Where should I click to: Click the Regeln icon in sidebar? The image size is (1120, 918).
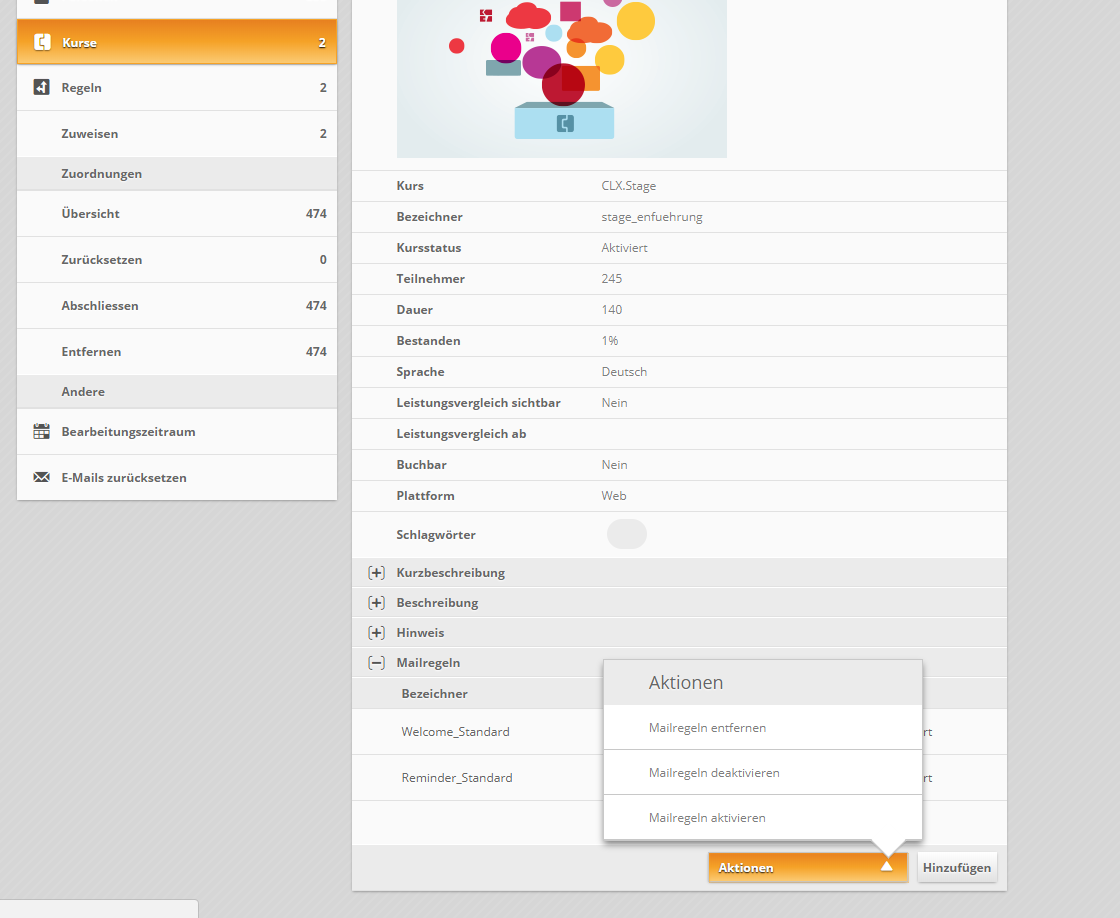[x=42, y=88]
